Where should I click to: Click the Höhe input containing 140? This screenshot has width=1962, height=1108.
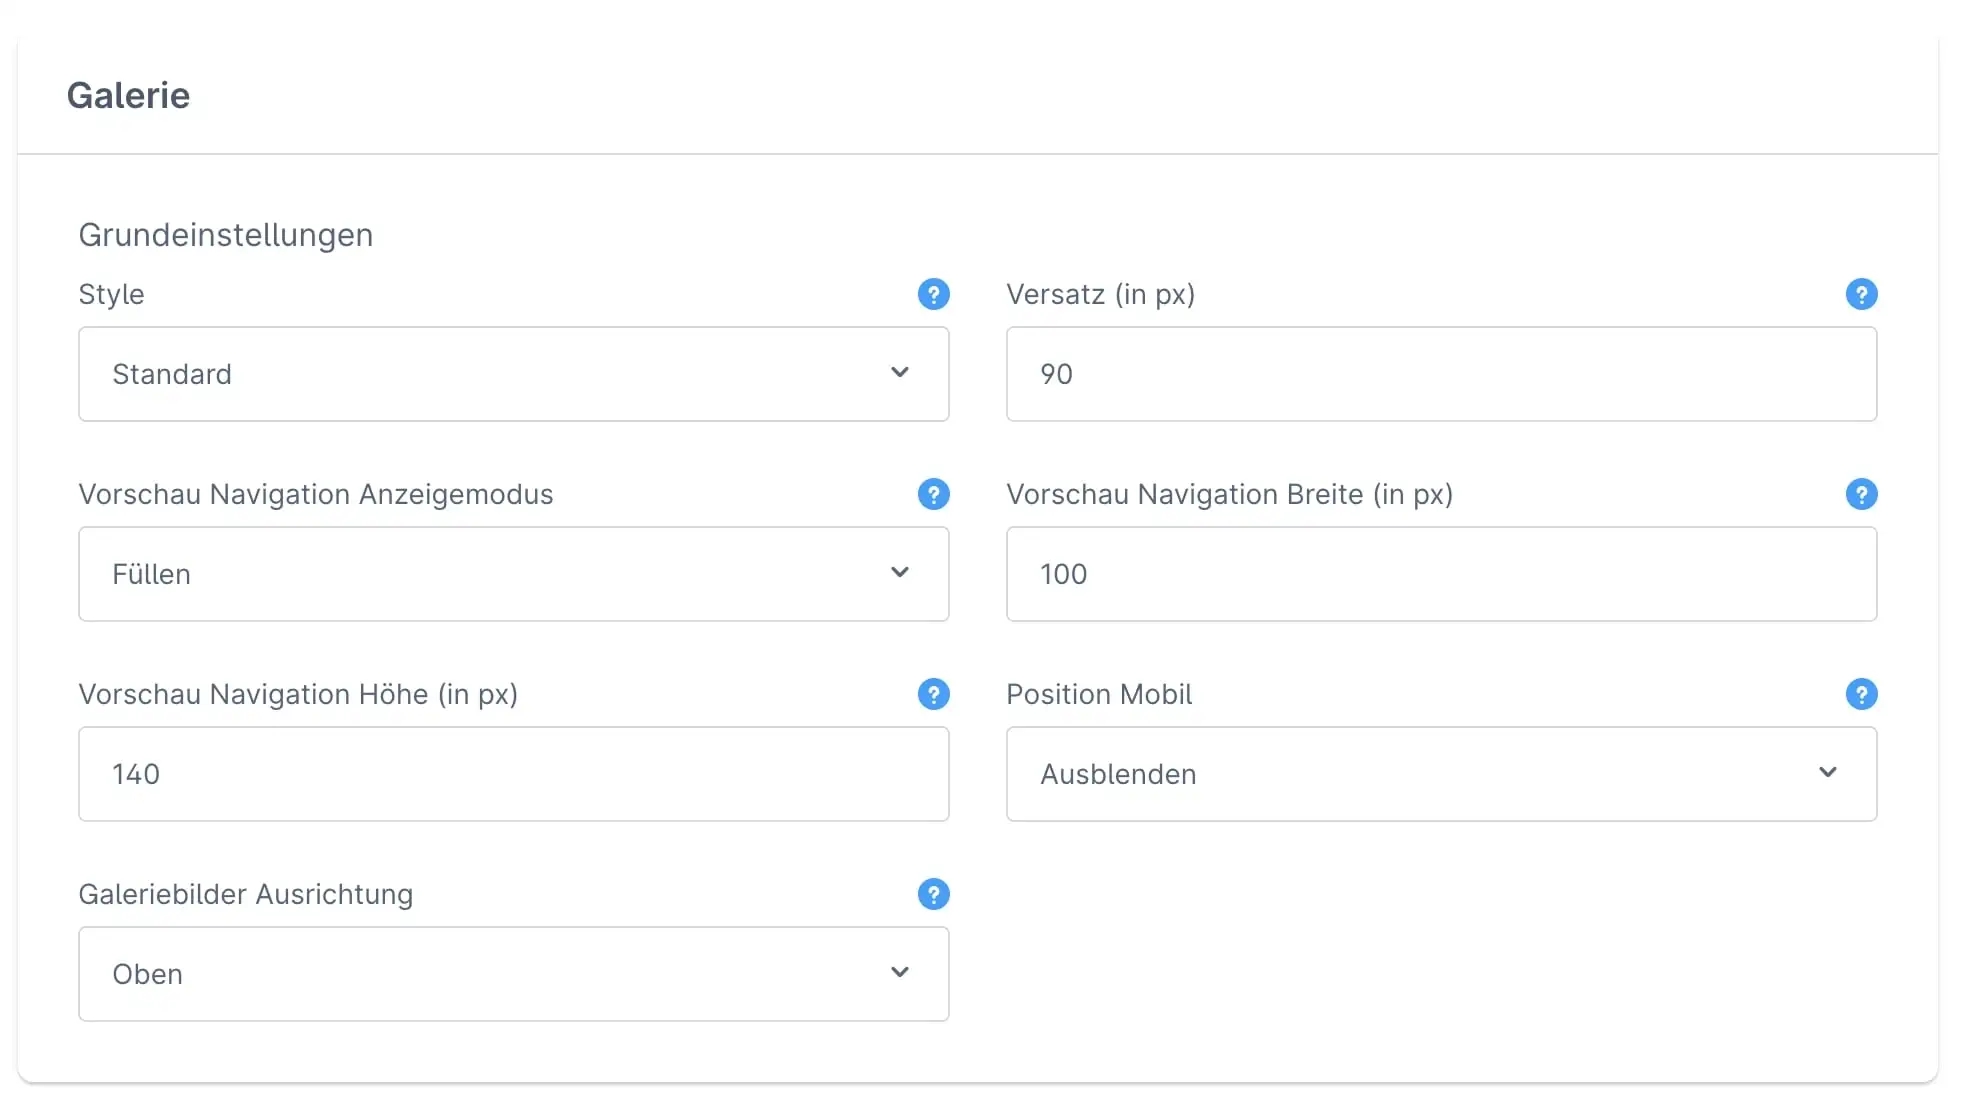[513, 774]
